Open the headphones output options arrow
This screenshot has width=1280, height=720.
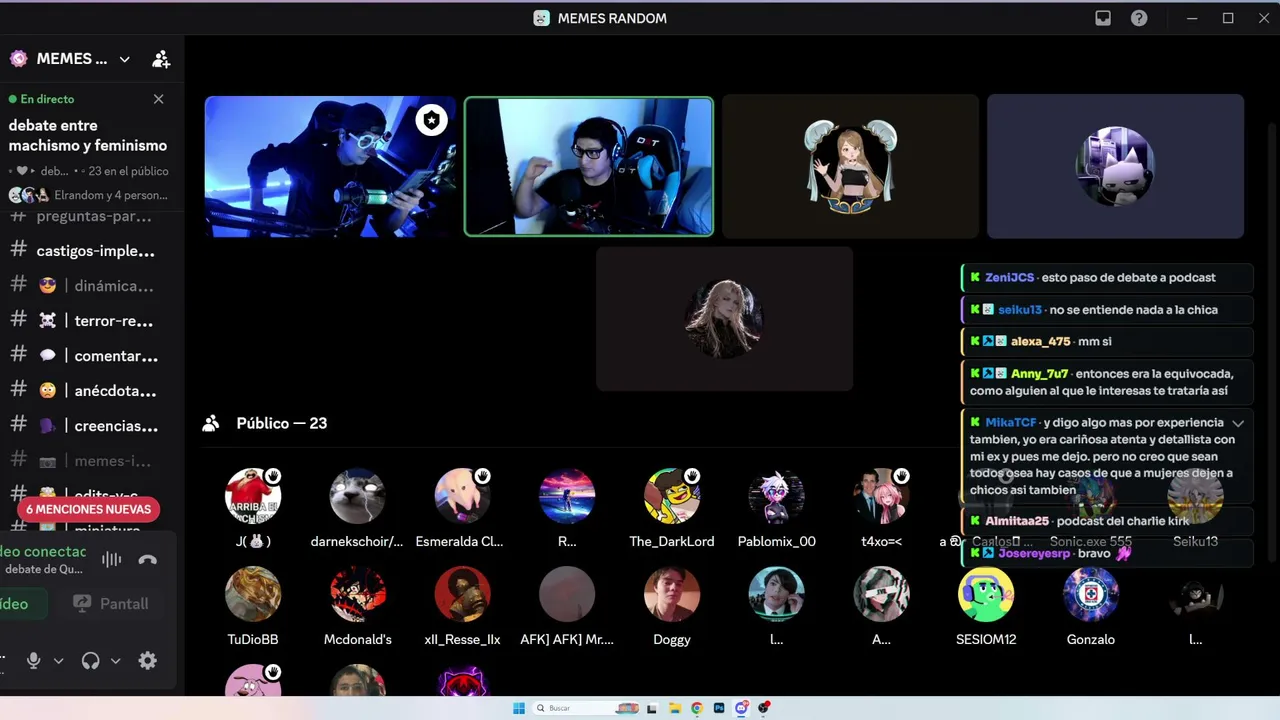click(115, 661)
